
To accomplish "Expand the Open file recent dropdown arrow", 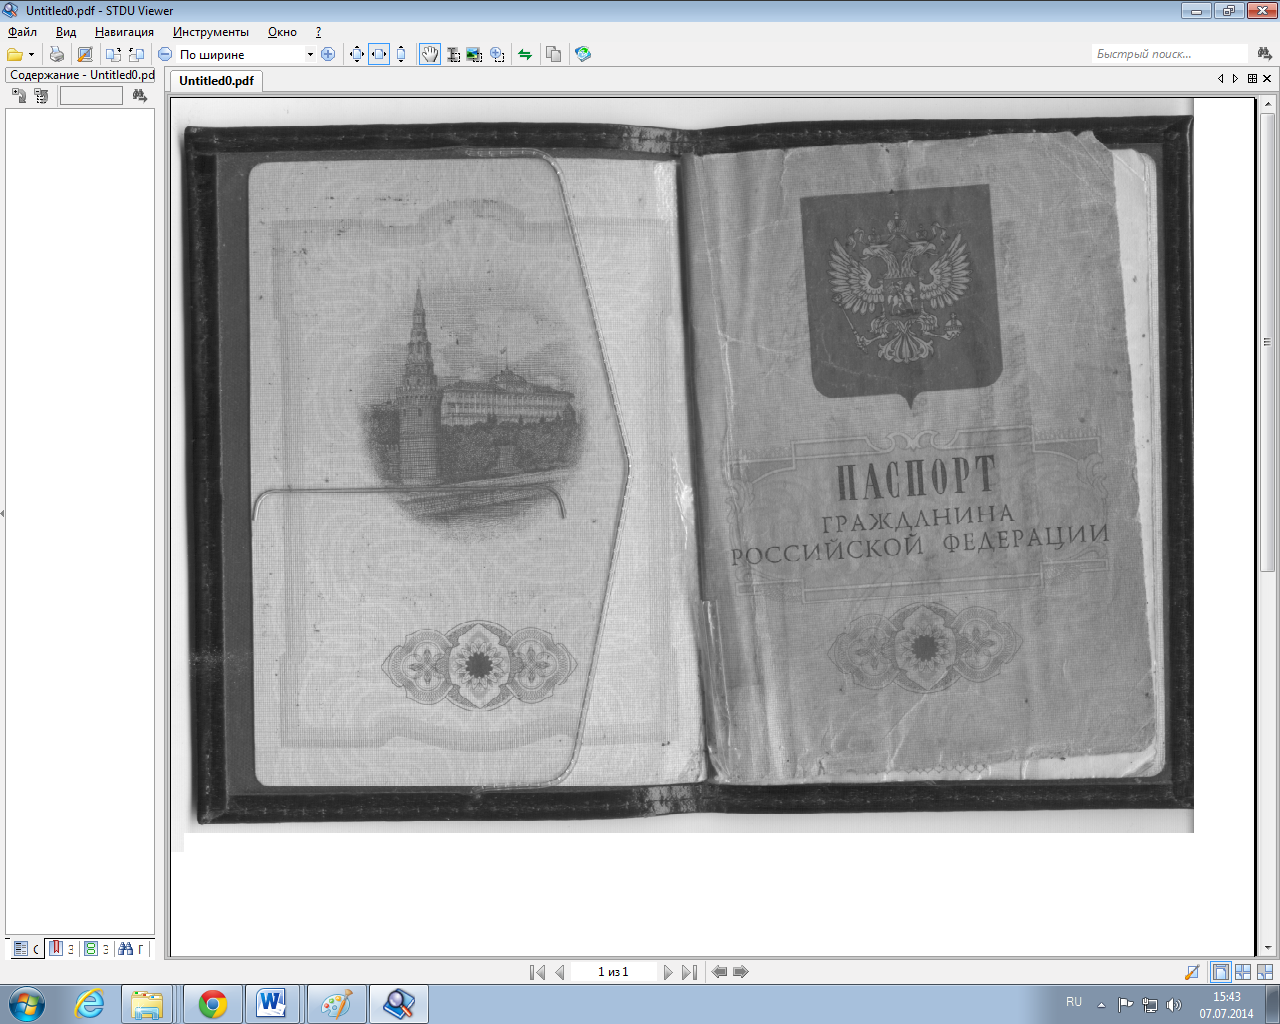I will coord(31,54).
